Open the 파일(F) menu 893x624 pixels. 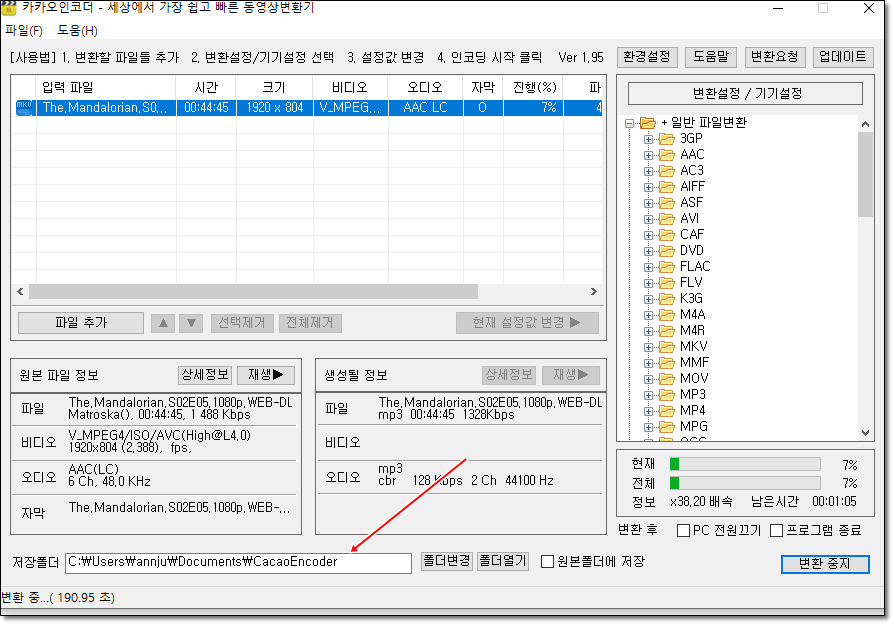[x=24, y=31]
